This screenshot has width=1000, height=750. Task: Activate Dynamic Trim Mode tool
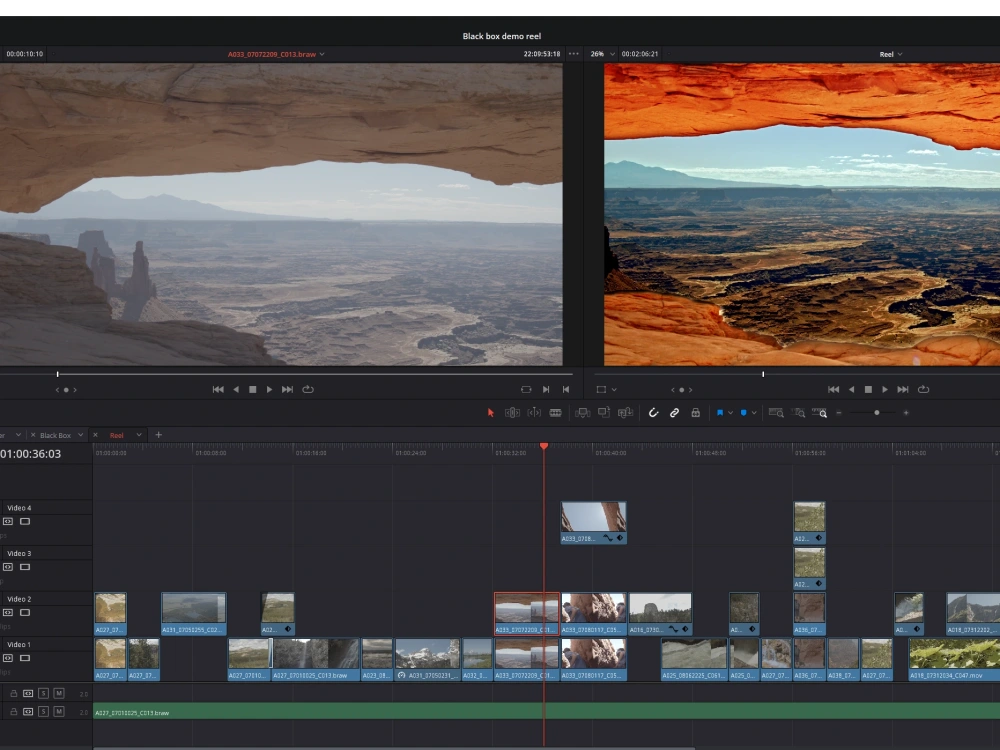tap(534, 413)
